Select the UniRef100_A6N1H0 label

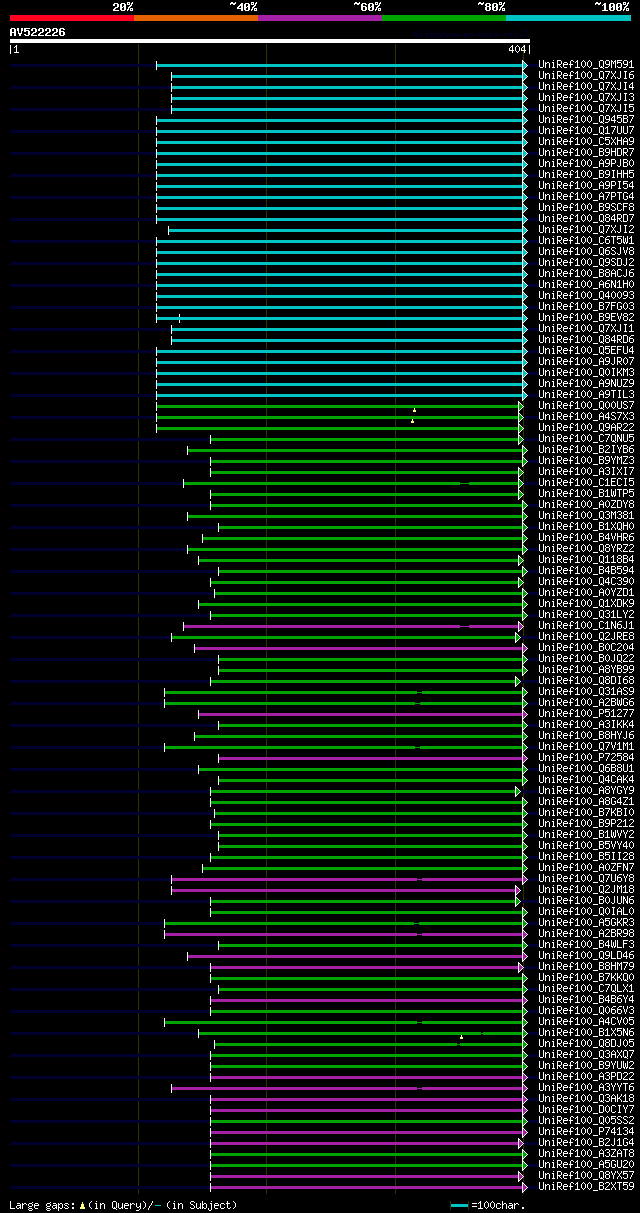586,285
